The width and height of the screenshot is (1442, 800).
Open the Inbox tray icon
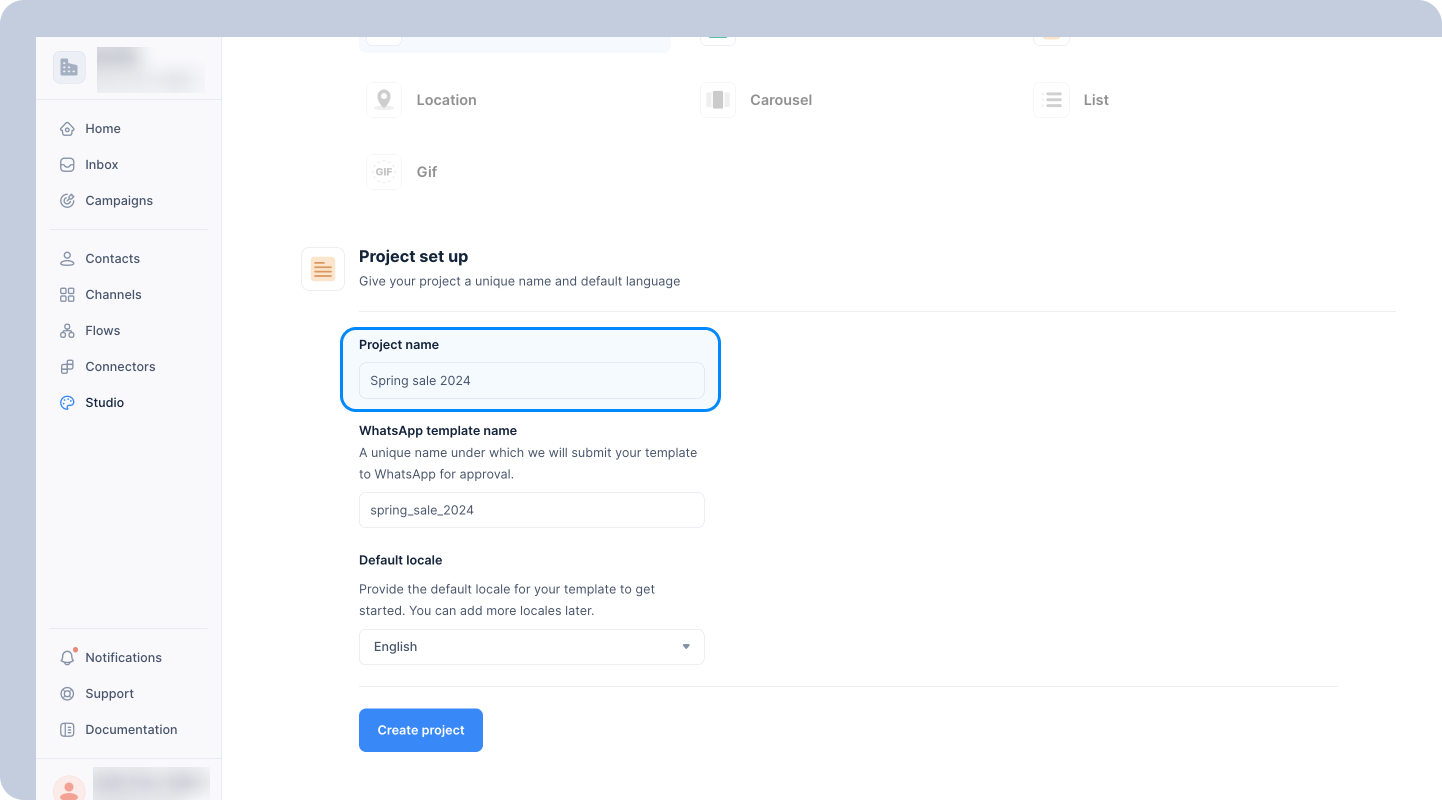[x=67, y=165]
